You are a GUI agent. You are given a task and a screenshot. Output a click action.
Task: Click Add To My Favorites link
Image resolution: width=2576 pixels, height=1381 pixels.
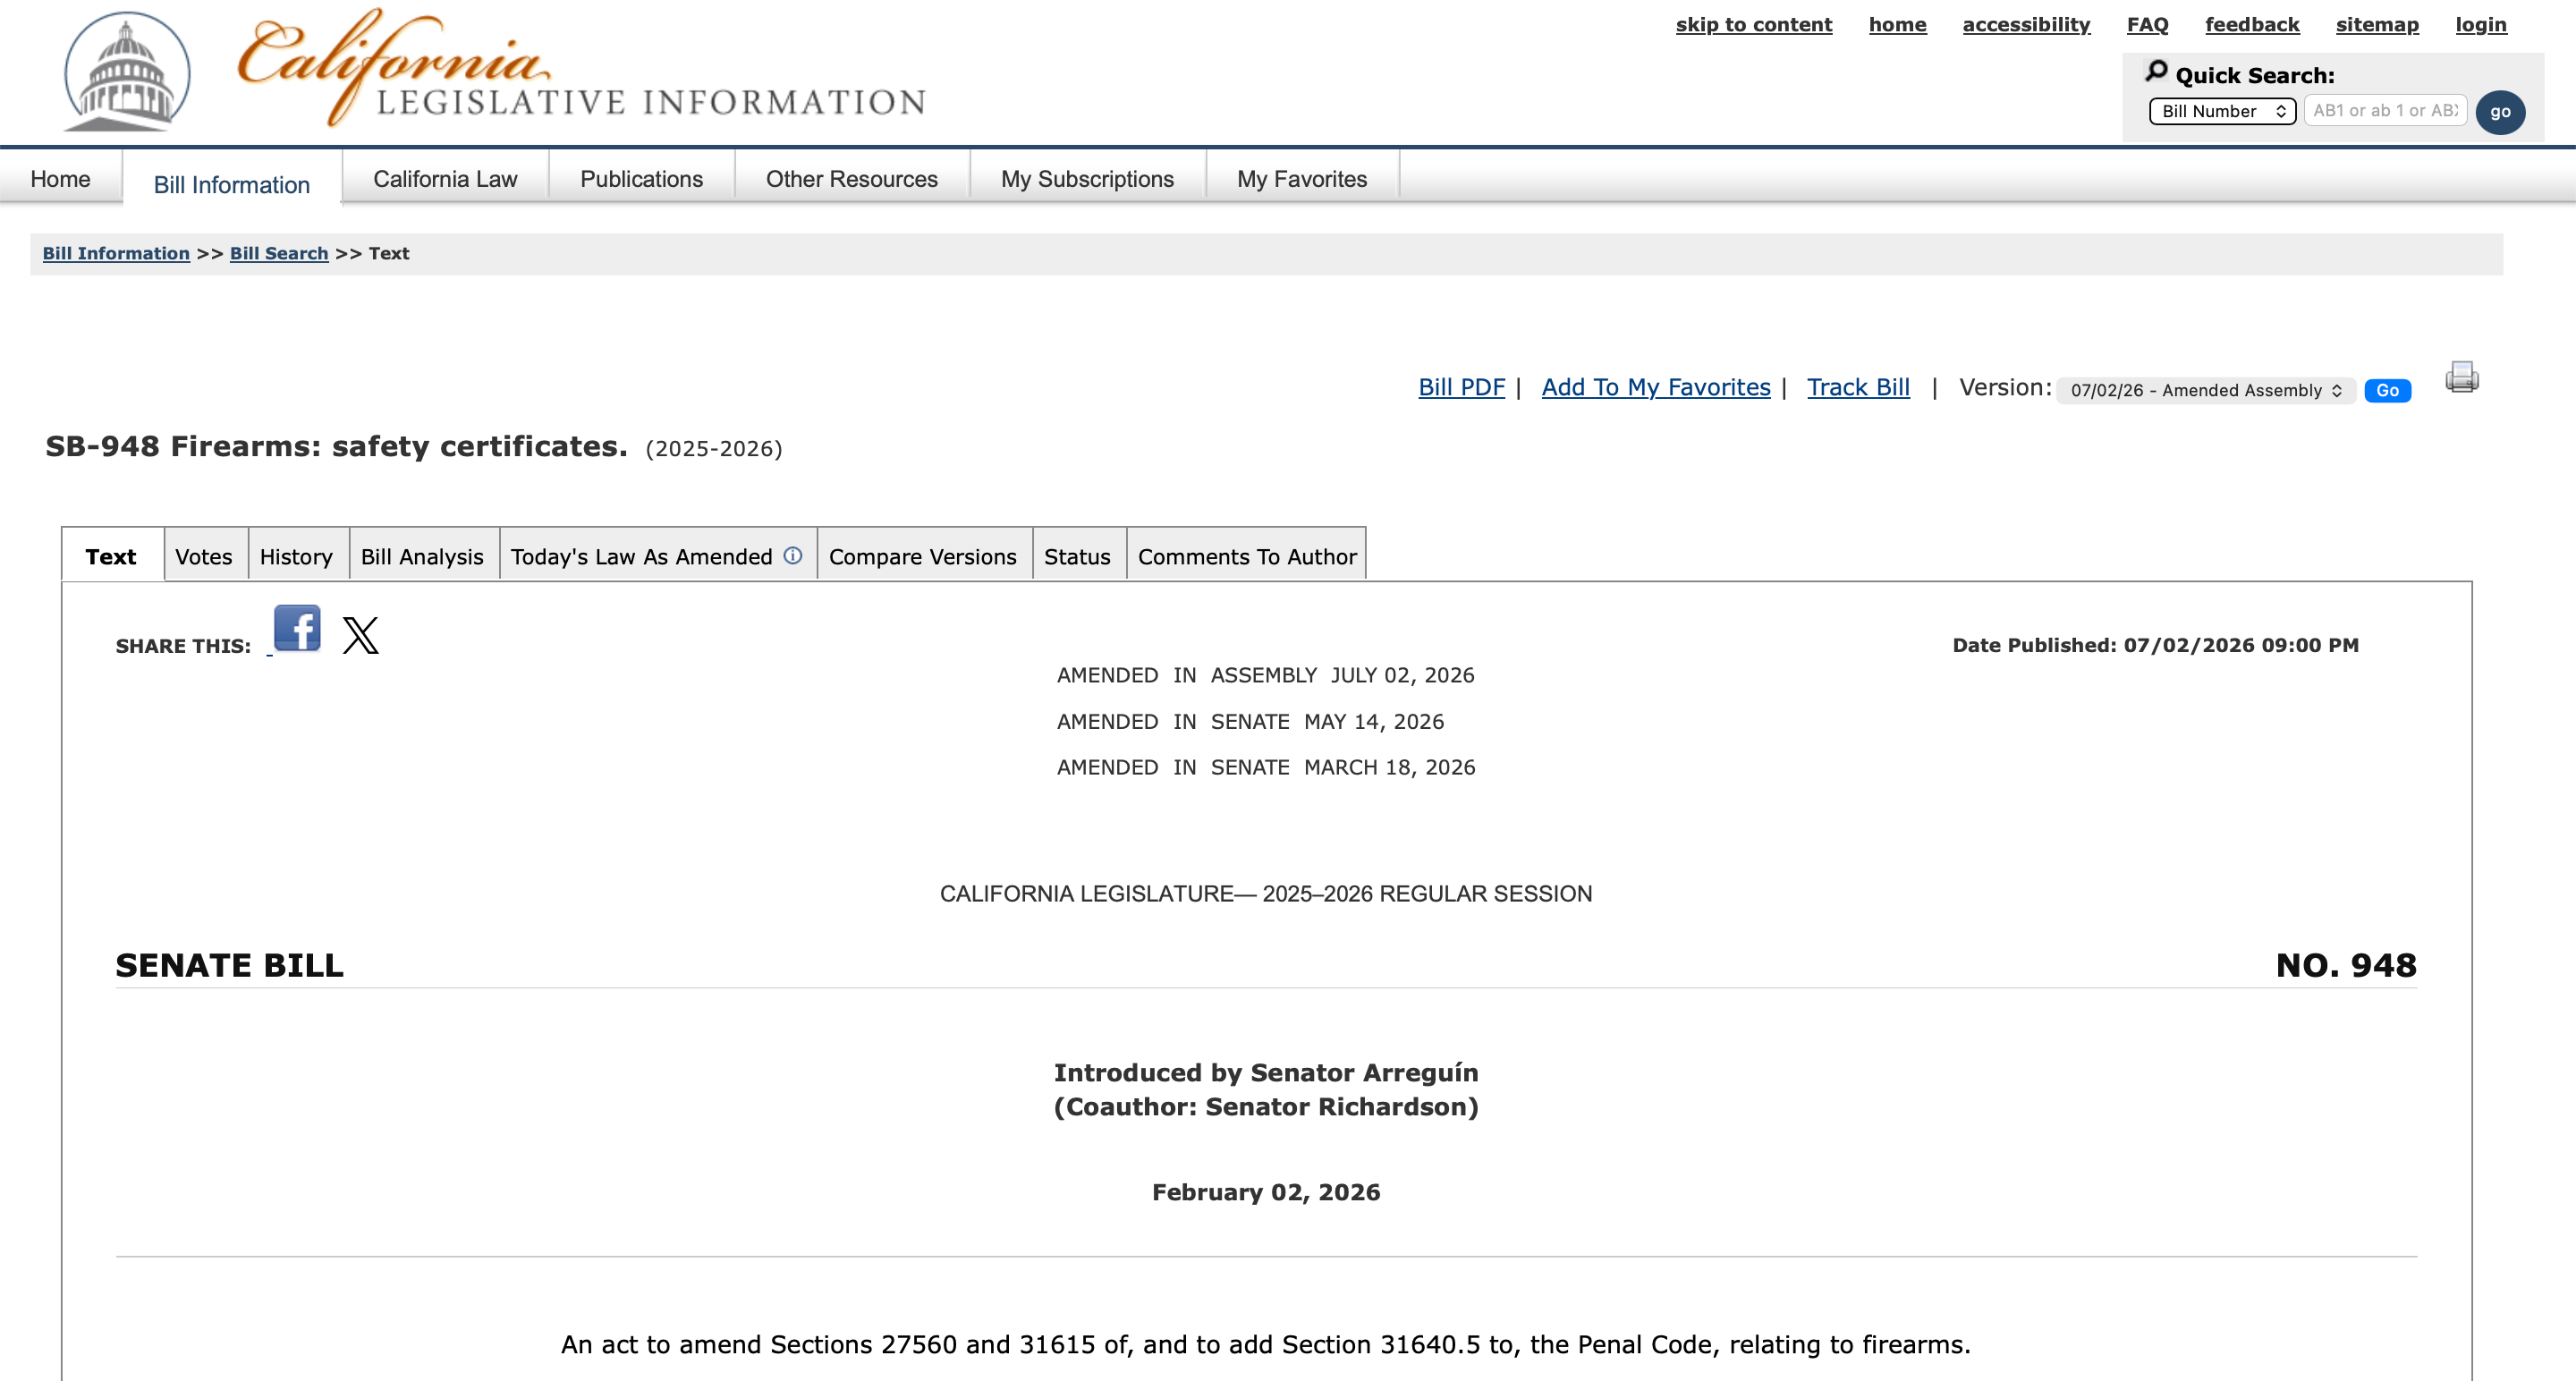(x=1656, y=387)
